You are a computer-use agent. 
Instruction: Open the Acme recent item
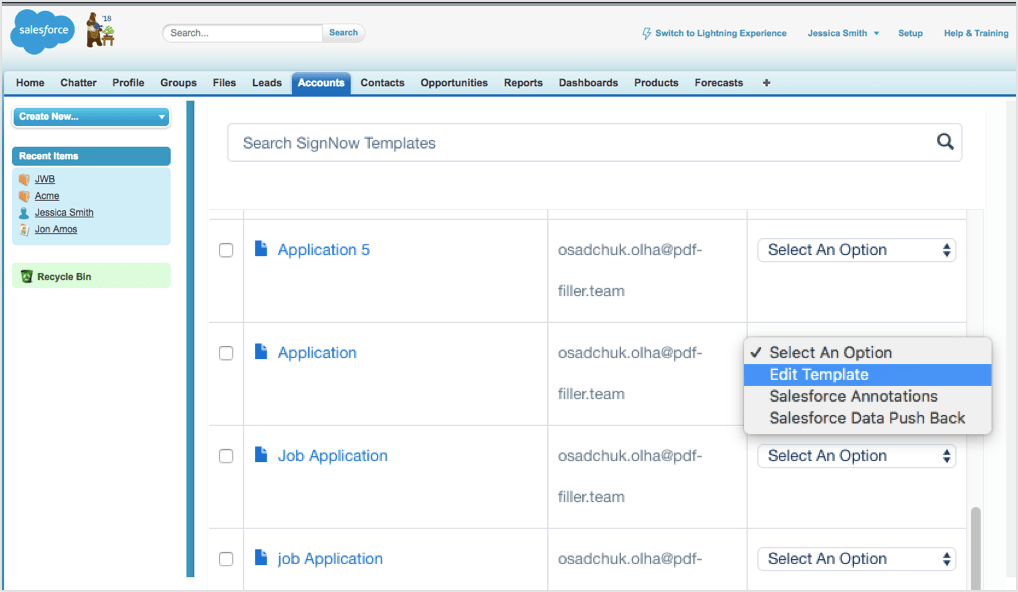point(46,195)
